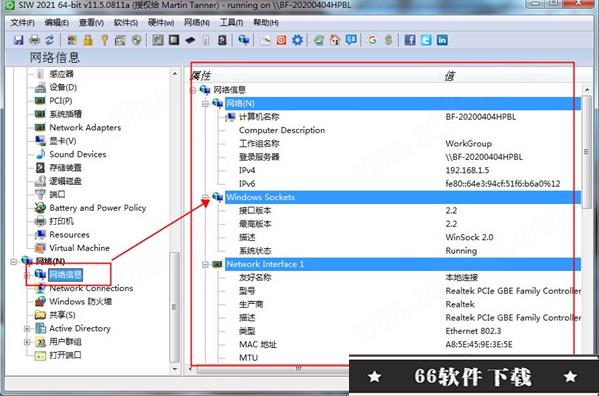Select Network Connections in the tree
The height and width of the screenshot is (396, 599).
click(x=91, y=288)
